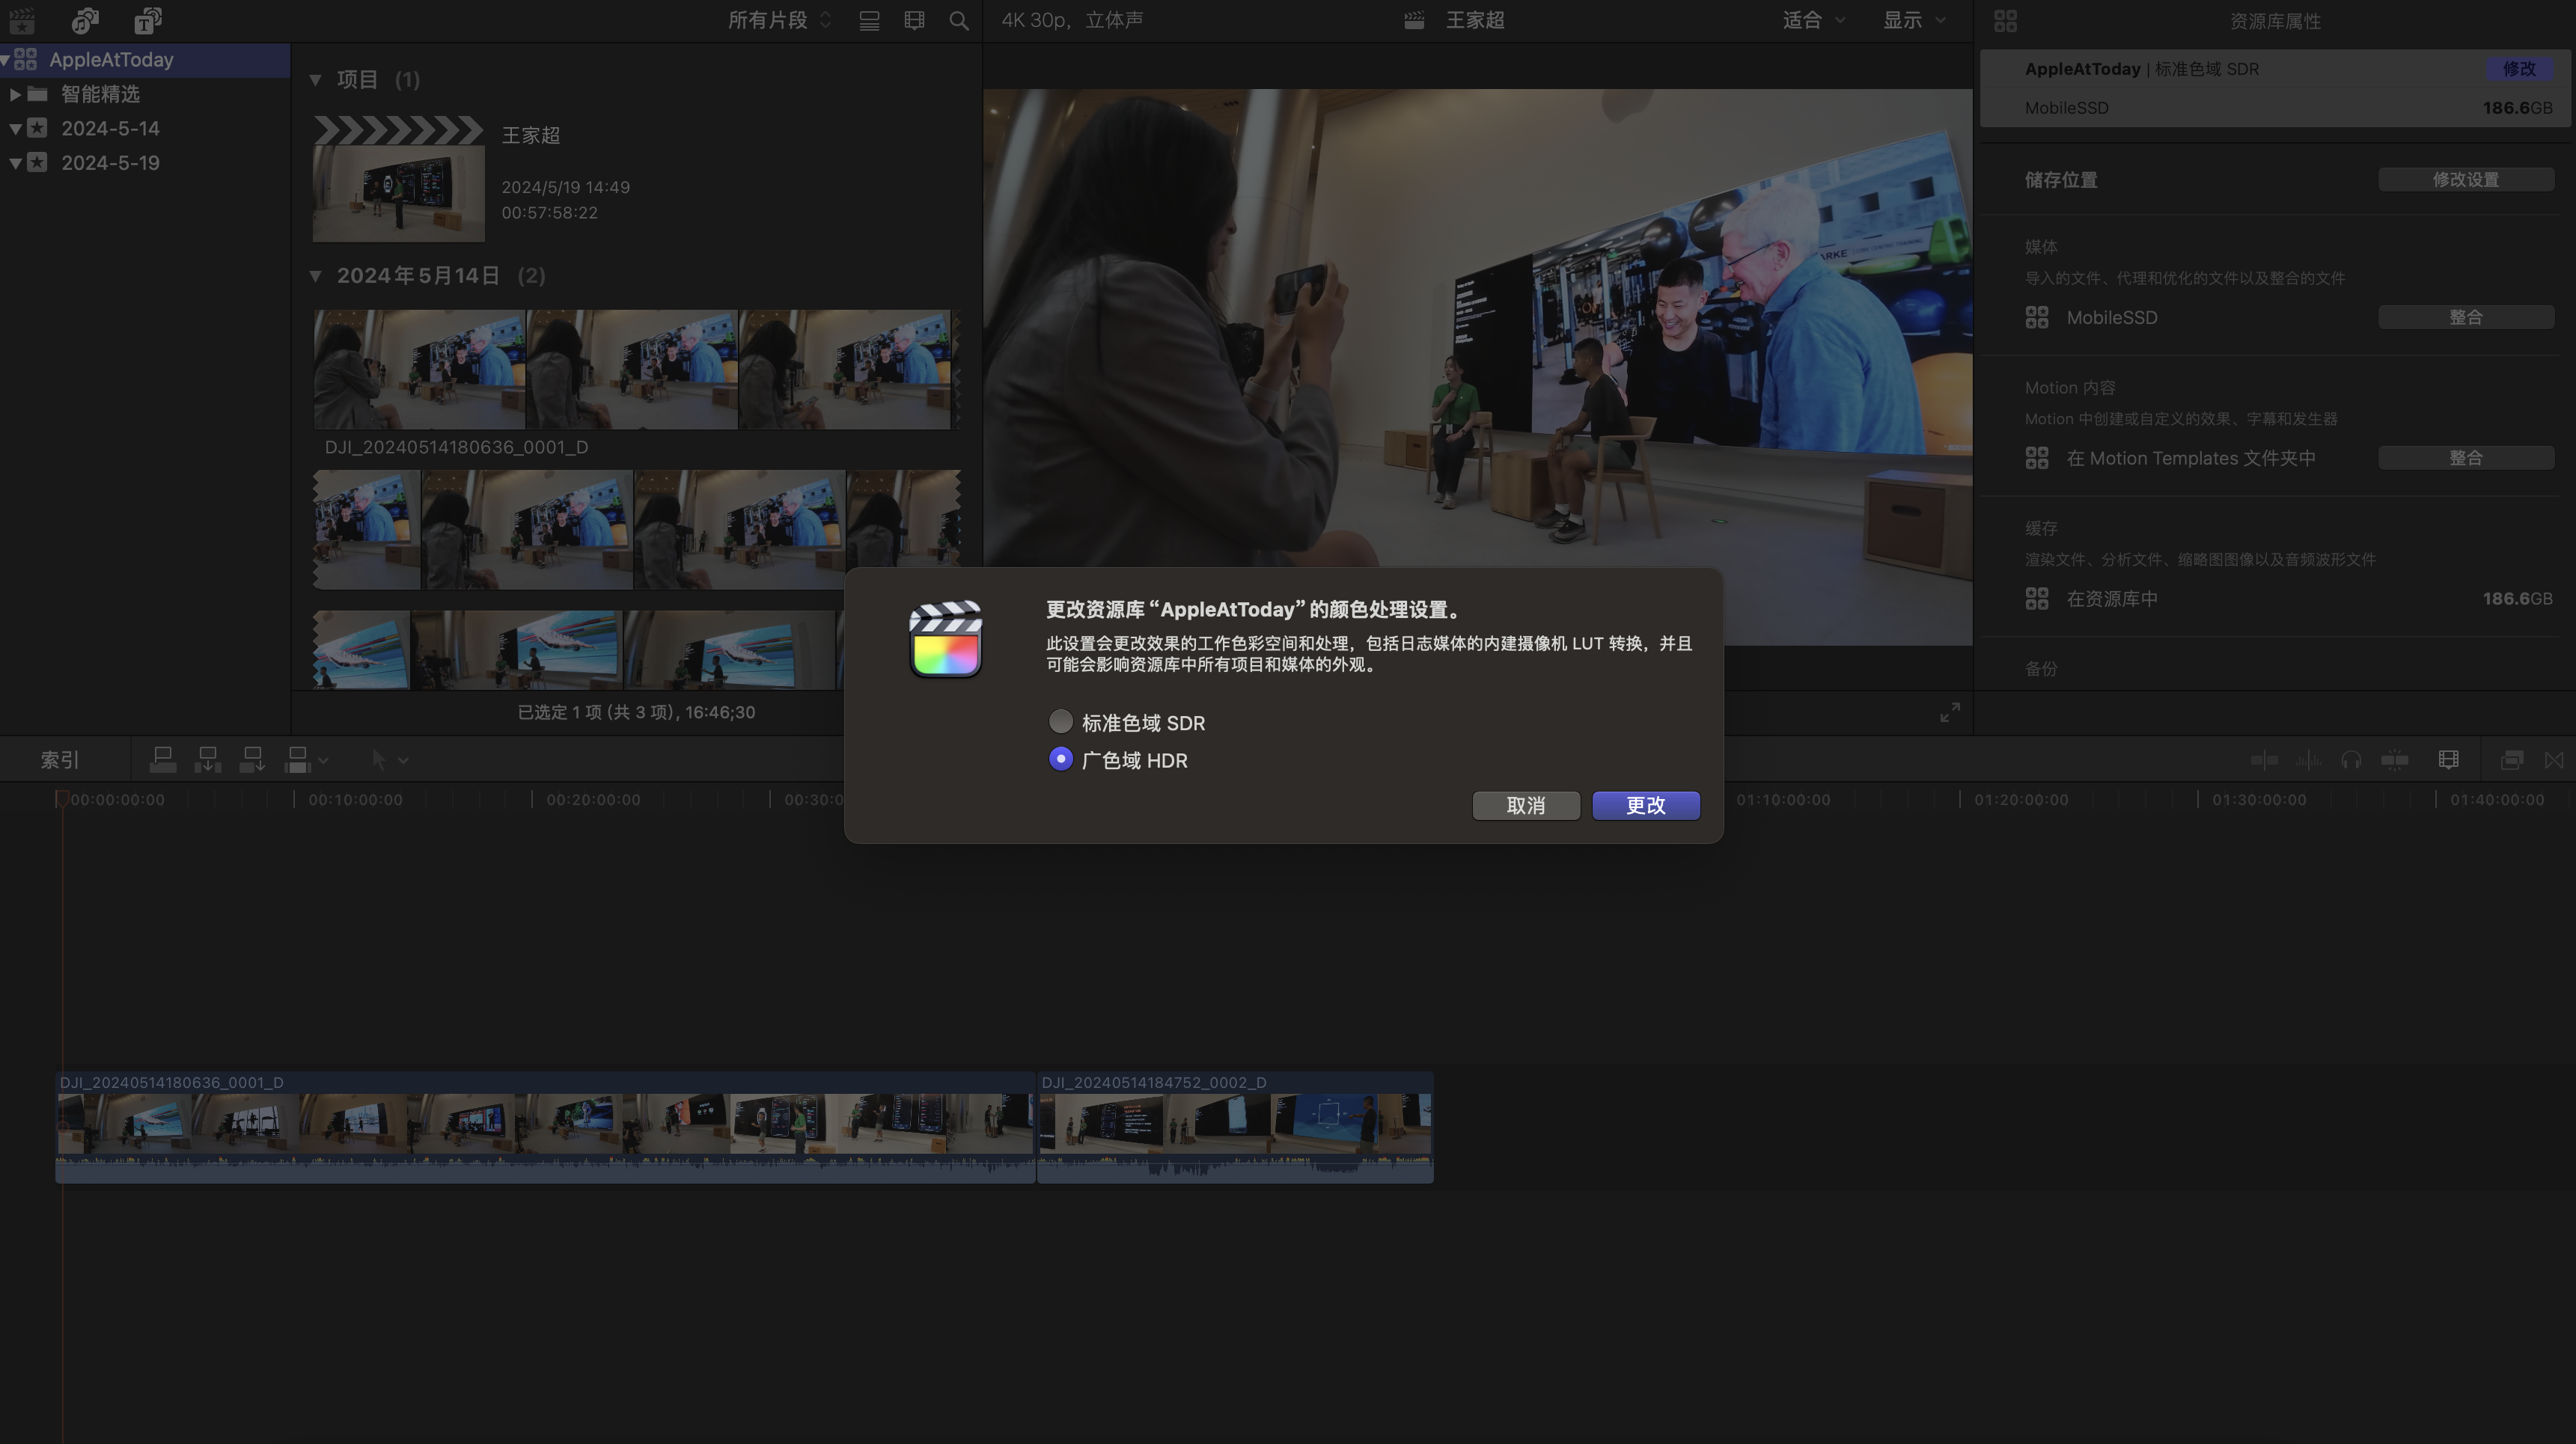Image resolution: width=2576 pixels, height=1444 pixels.
Task: Toggle audio skimming headphones icon
Action: point(2351,760)
